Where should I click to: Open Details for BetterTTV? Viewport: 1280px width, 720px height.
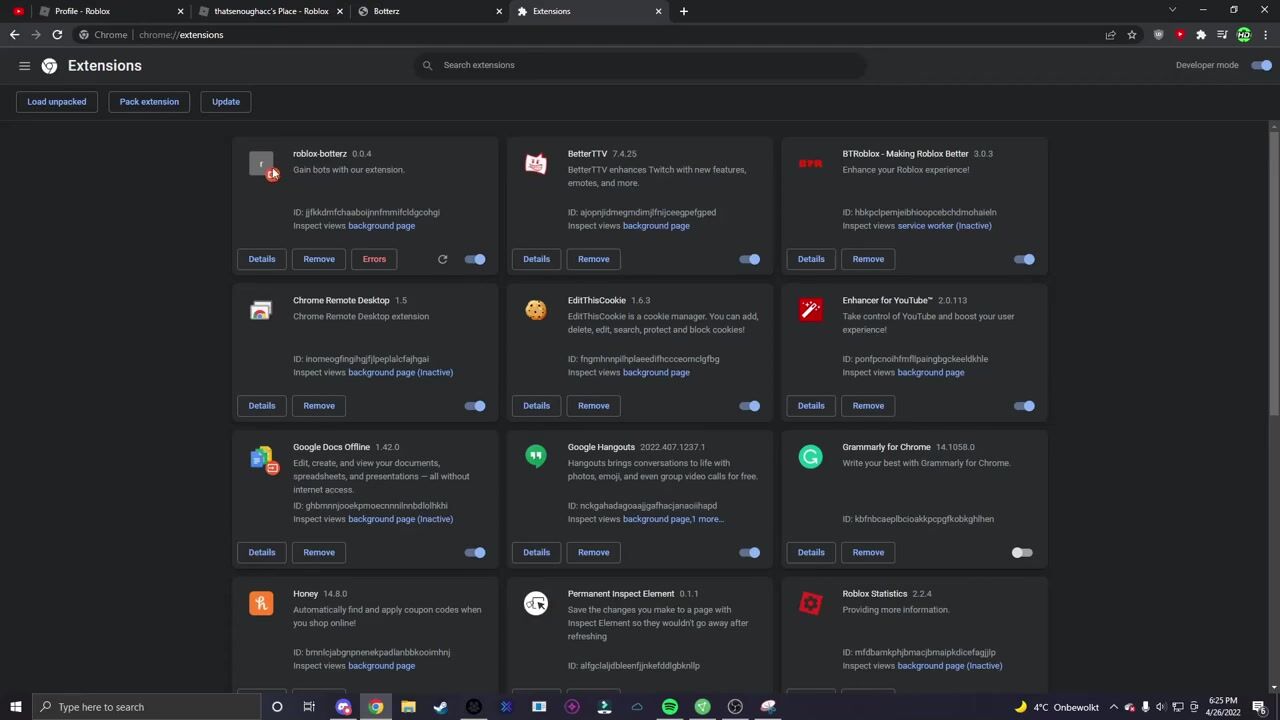(x=536, y=259)
